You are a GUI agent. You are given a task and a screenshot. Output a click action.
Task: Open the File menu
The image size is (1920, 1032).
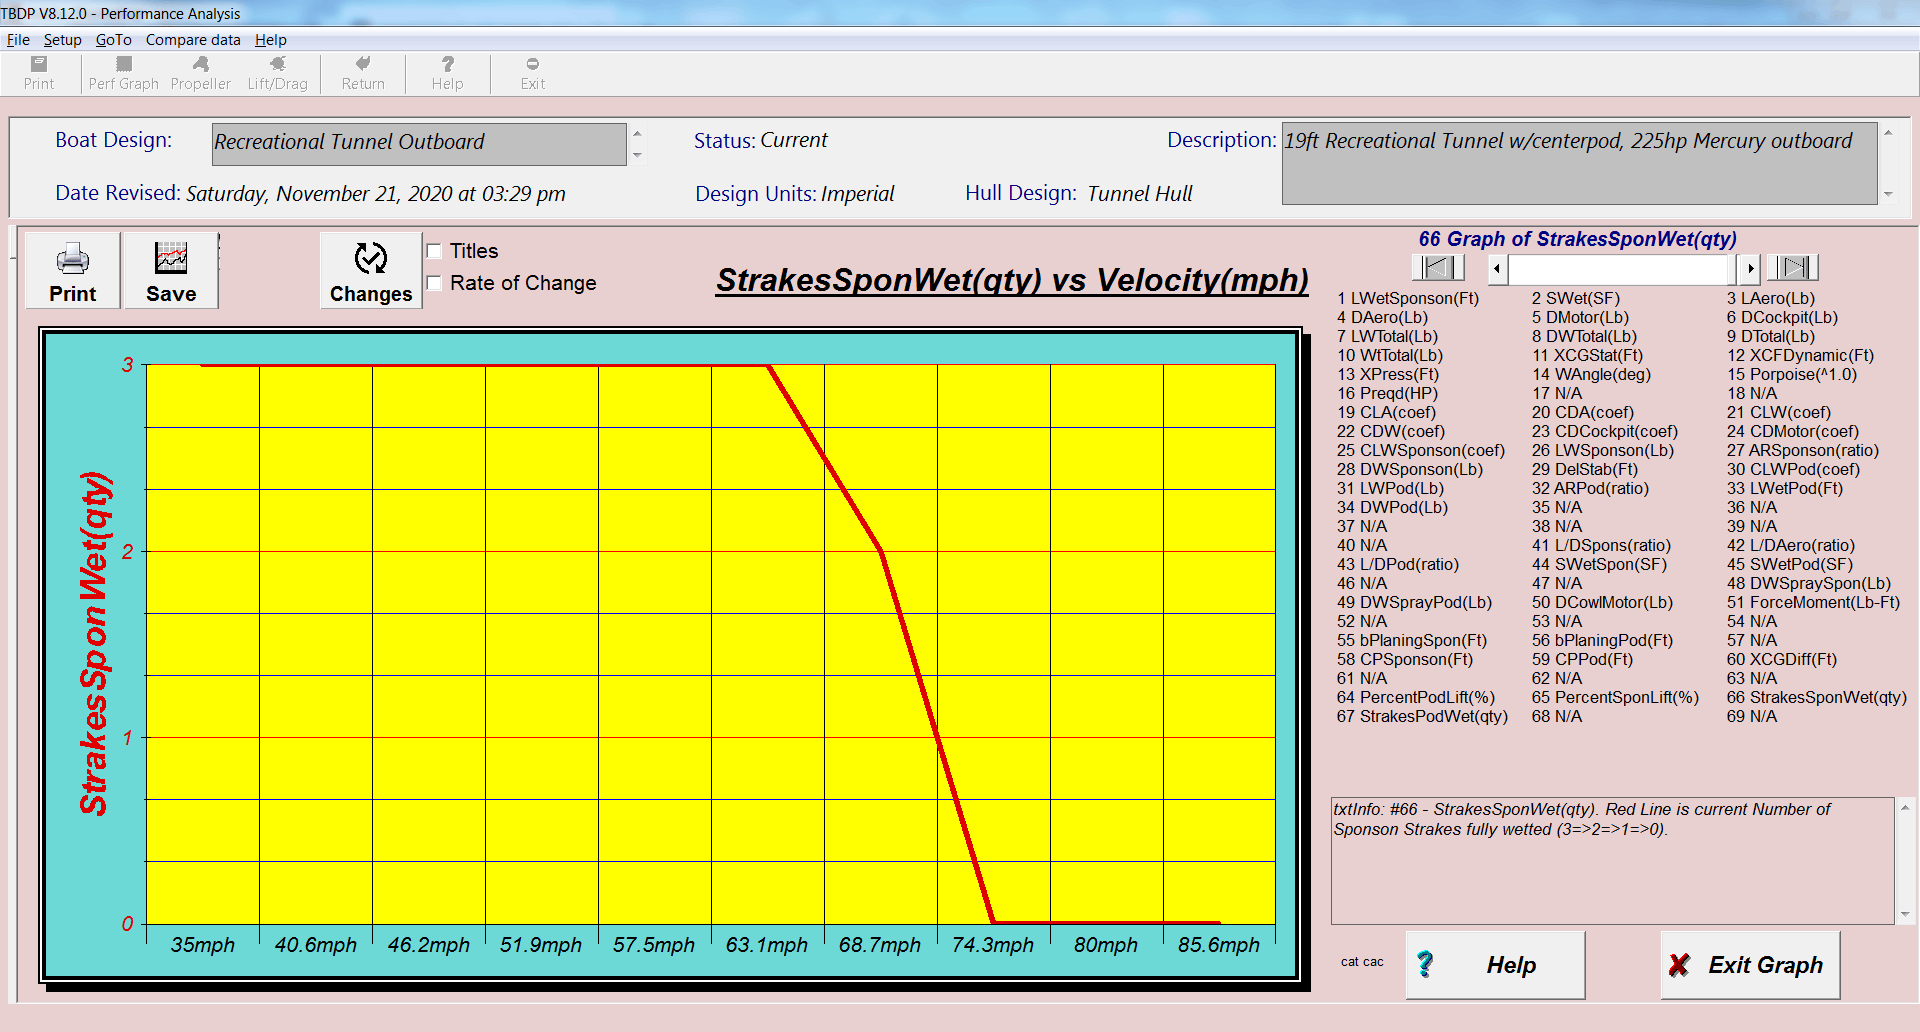pyautogui.click(x=18, y=40)
